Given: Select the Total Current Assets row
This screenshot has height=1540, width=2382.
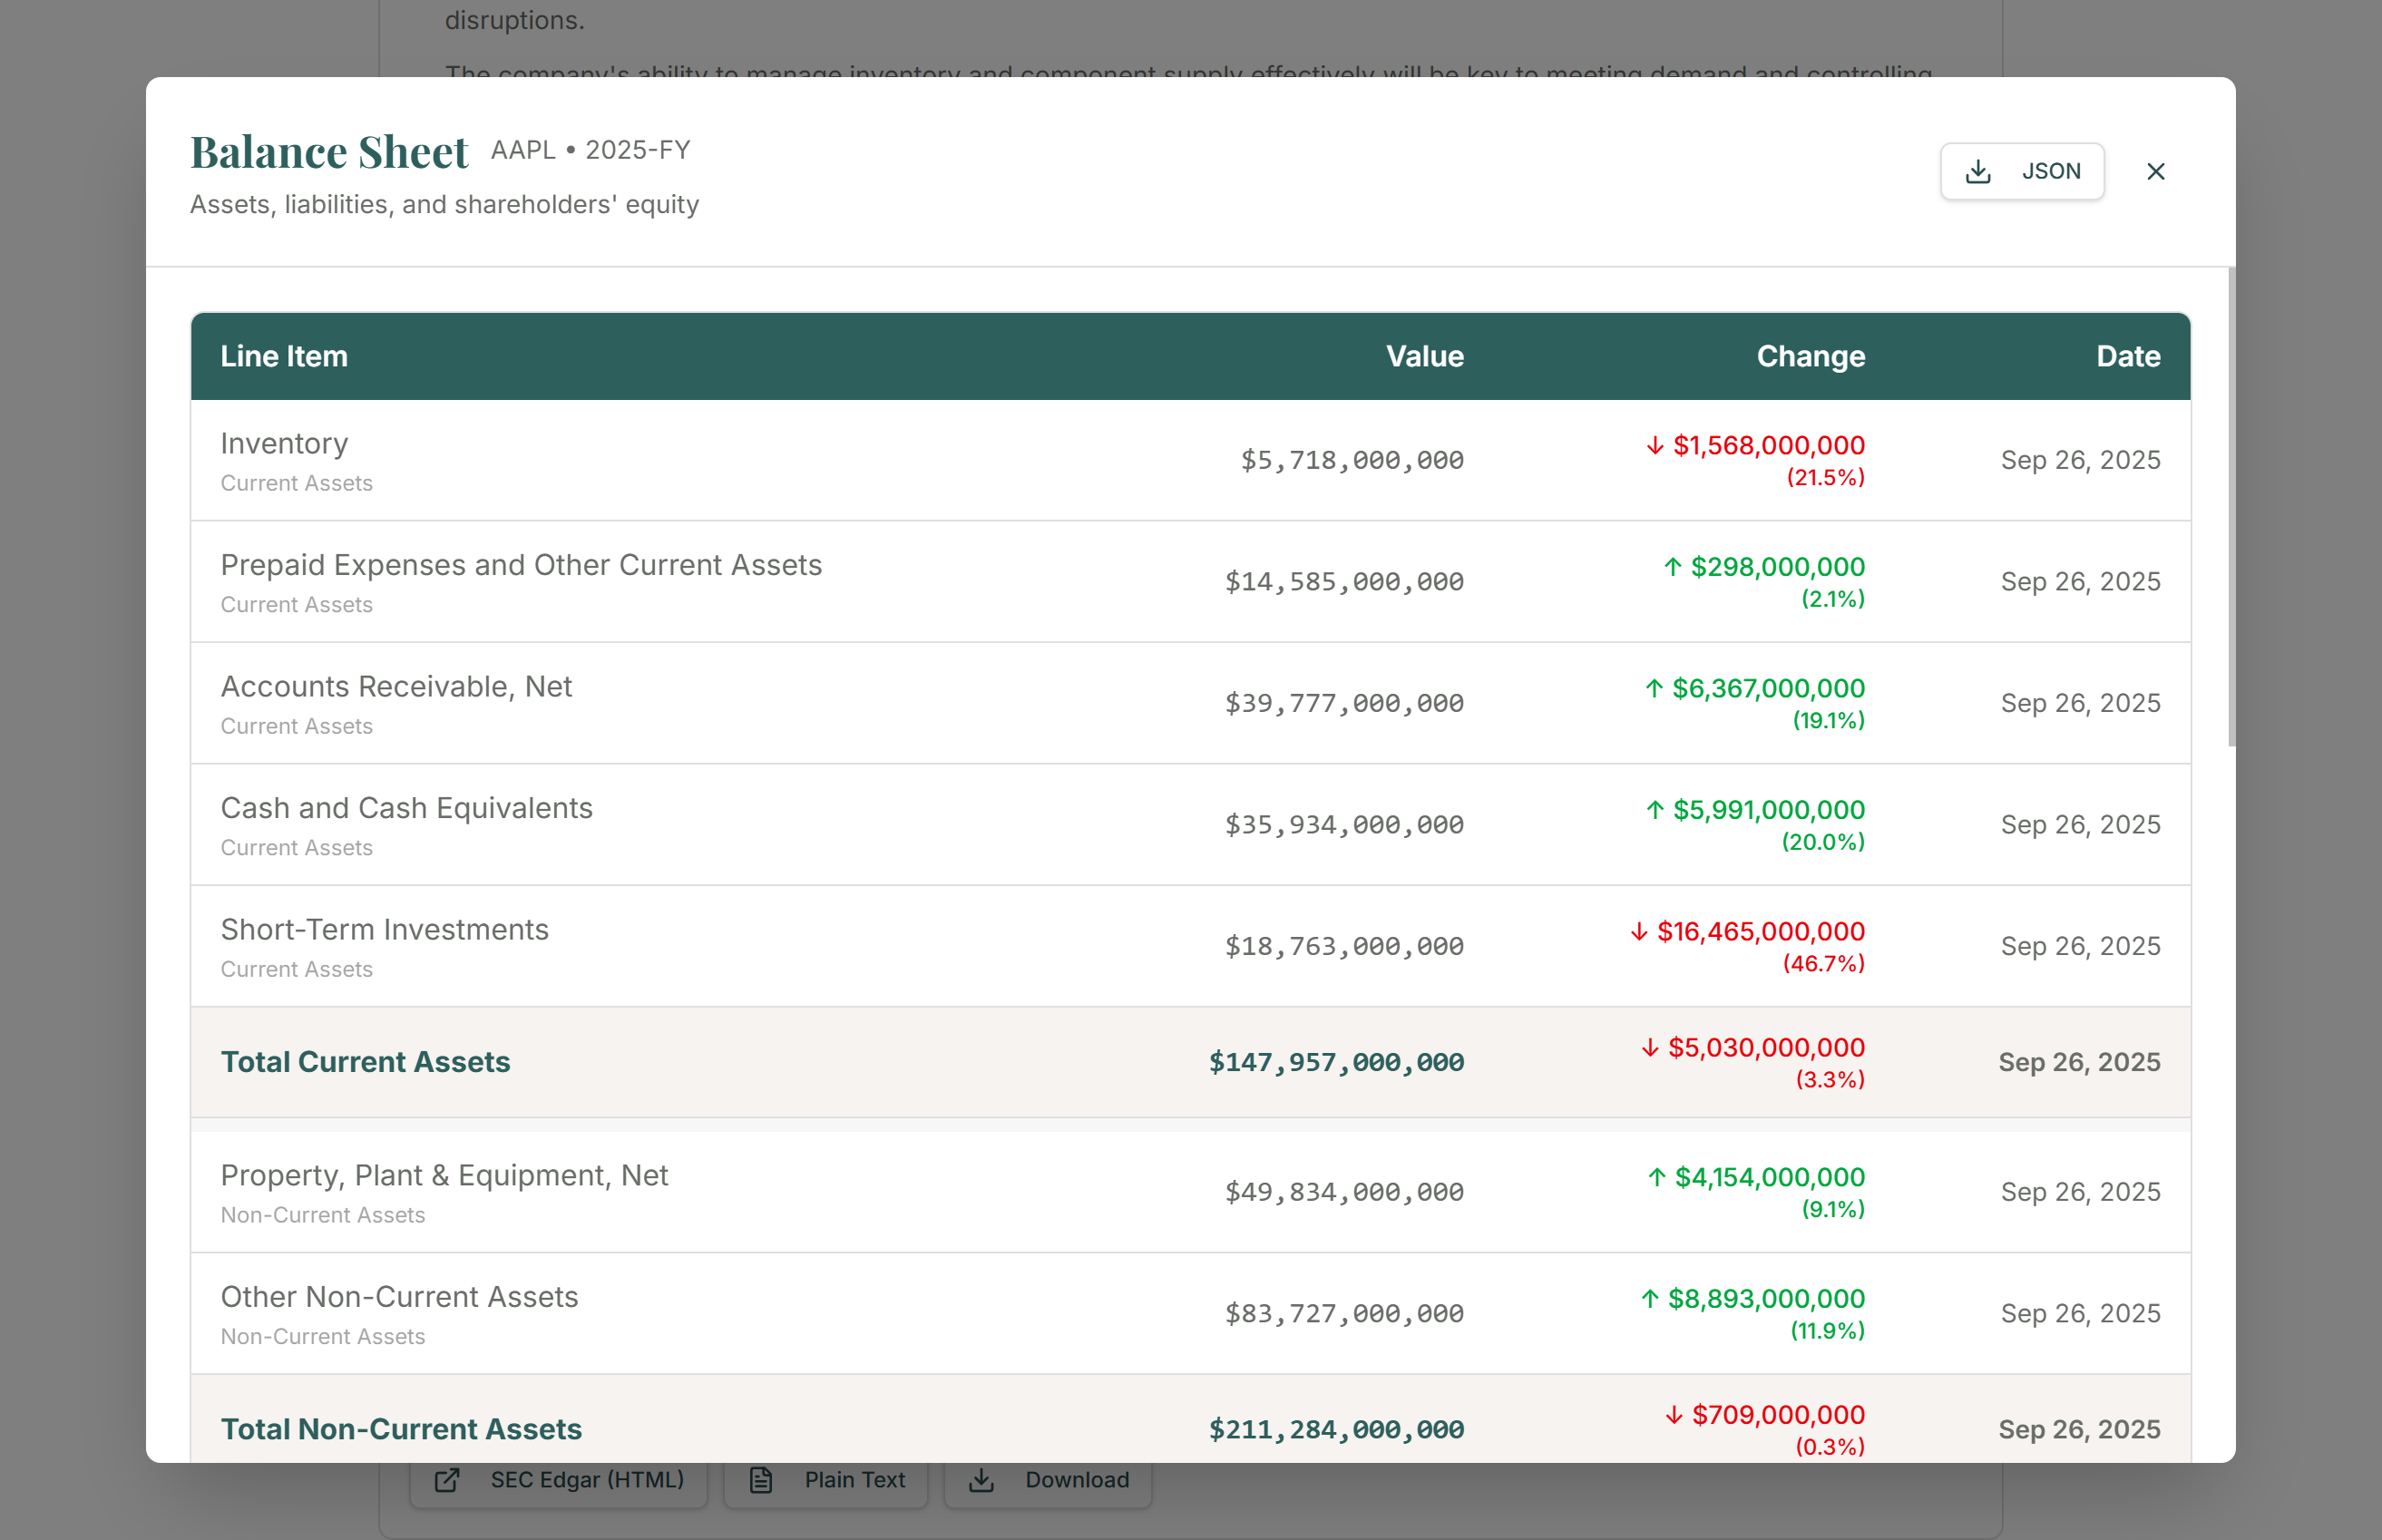Looking at the screenshot, I should tap(700, 1062).
